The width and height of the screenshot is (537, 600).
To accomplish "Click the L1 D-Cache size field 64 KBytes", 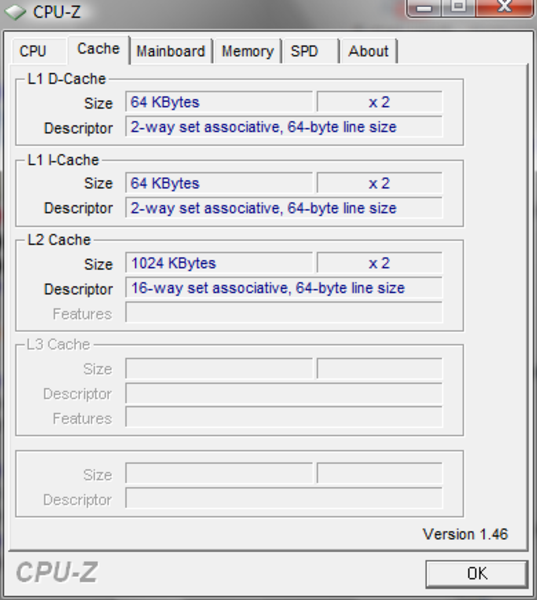I will [x=219, y=102].
